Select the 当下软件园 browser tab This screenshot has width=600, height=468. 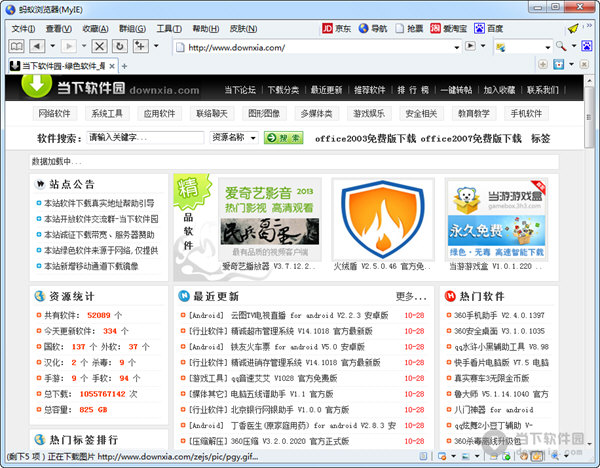(x=63, y=66)
